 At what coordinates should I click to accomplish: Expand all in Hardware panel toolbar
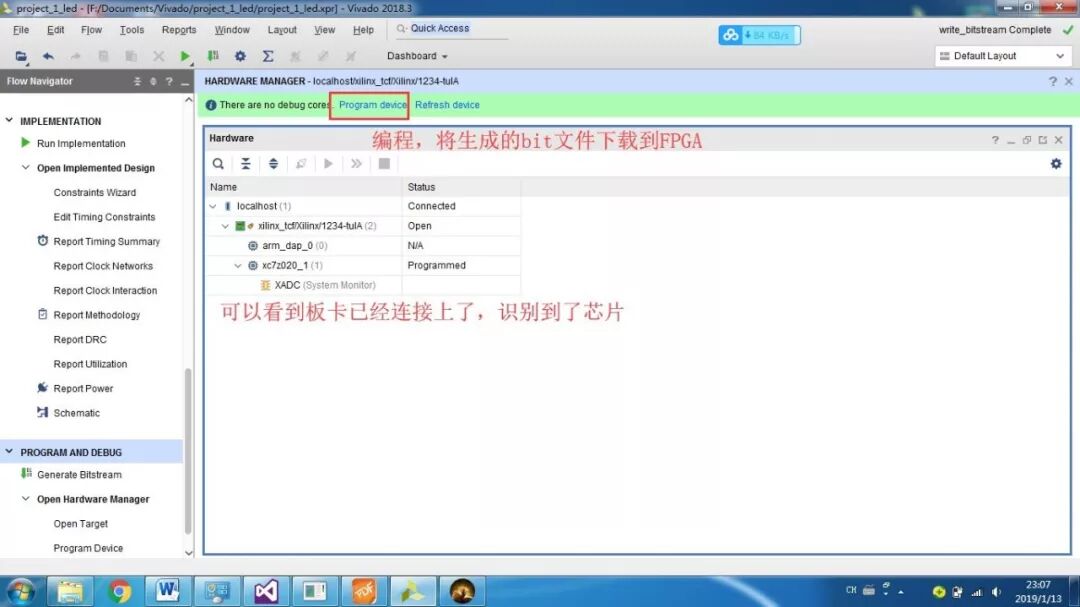coord(273,163)
